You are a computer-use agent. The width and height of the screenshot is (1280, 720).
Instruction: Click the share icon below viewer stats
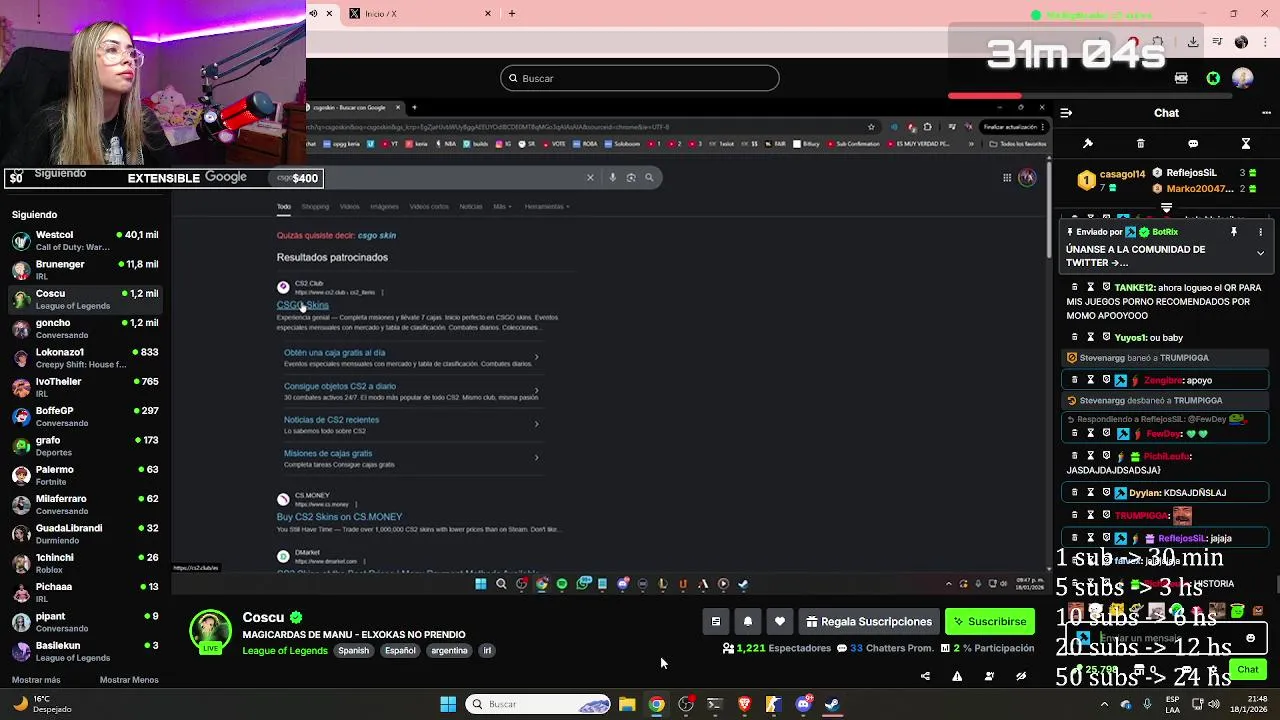925,677
